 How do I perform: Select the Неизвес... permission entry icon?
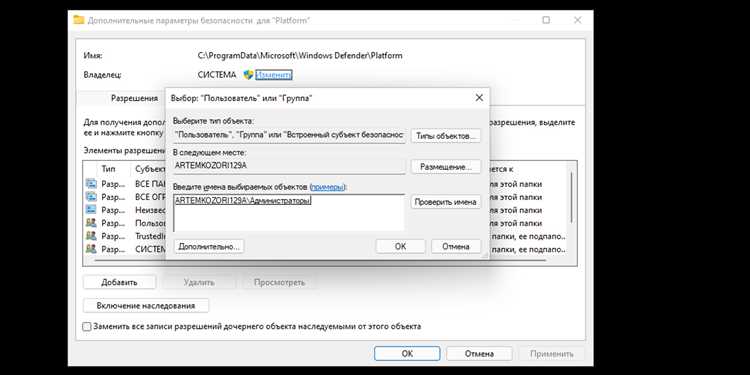[91, 210]
